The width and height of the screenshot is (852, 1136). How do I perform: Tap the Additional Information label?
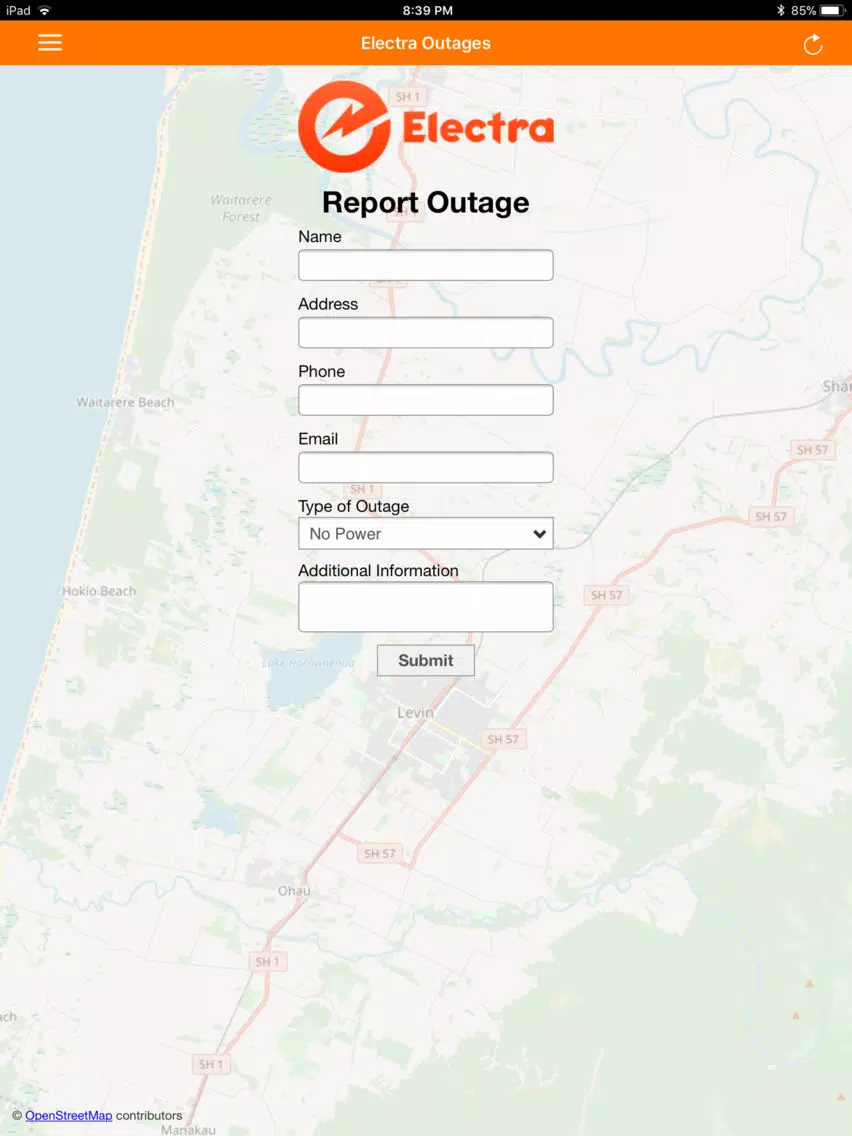[378, 571]
